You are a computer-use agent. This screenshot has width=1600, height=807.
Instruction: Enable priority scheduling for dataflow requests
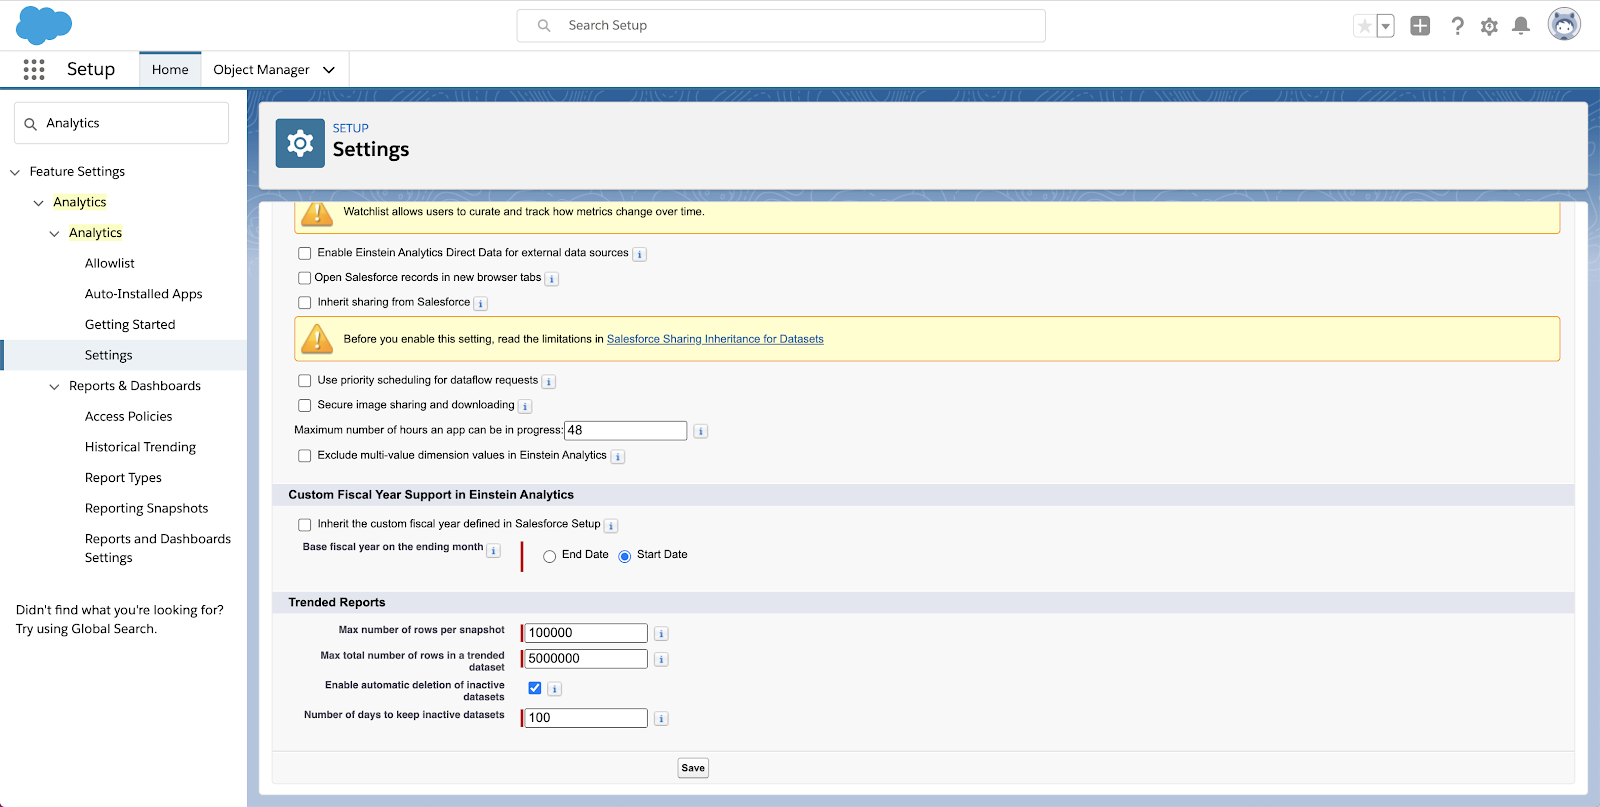coord(305,380)
